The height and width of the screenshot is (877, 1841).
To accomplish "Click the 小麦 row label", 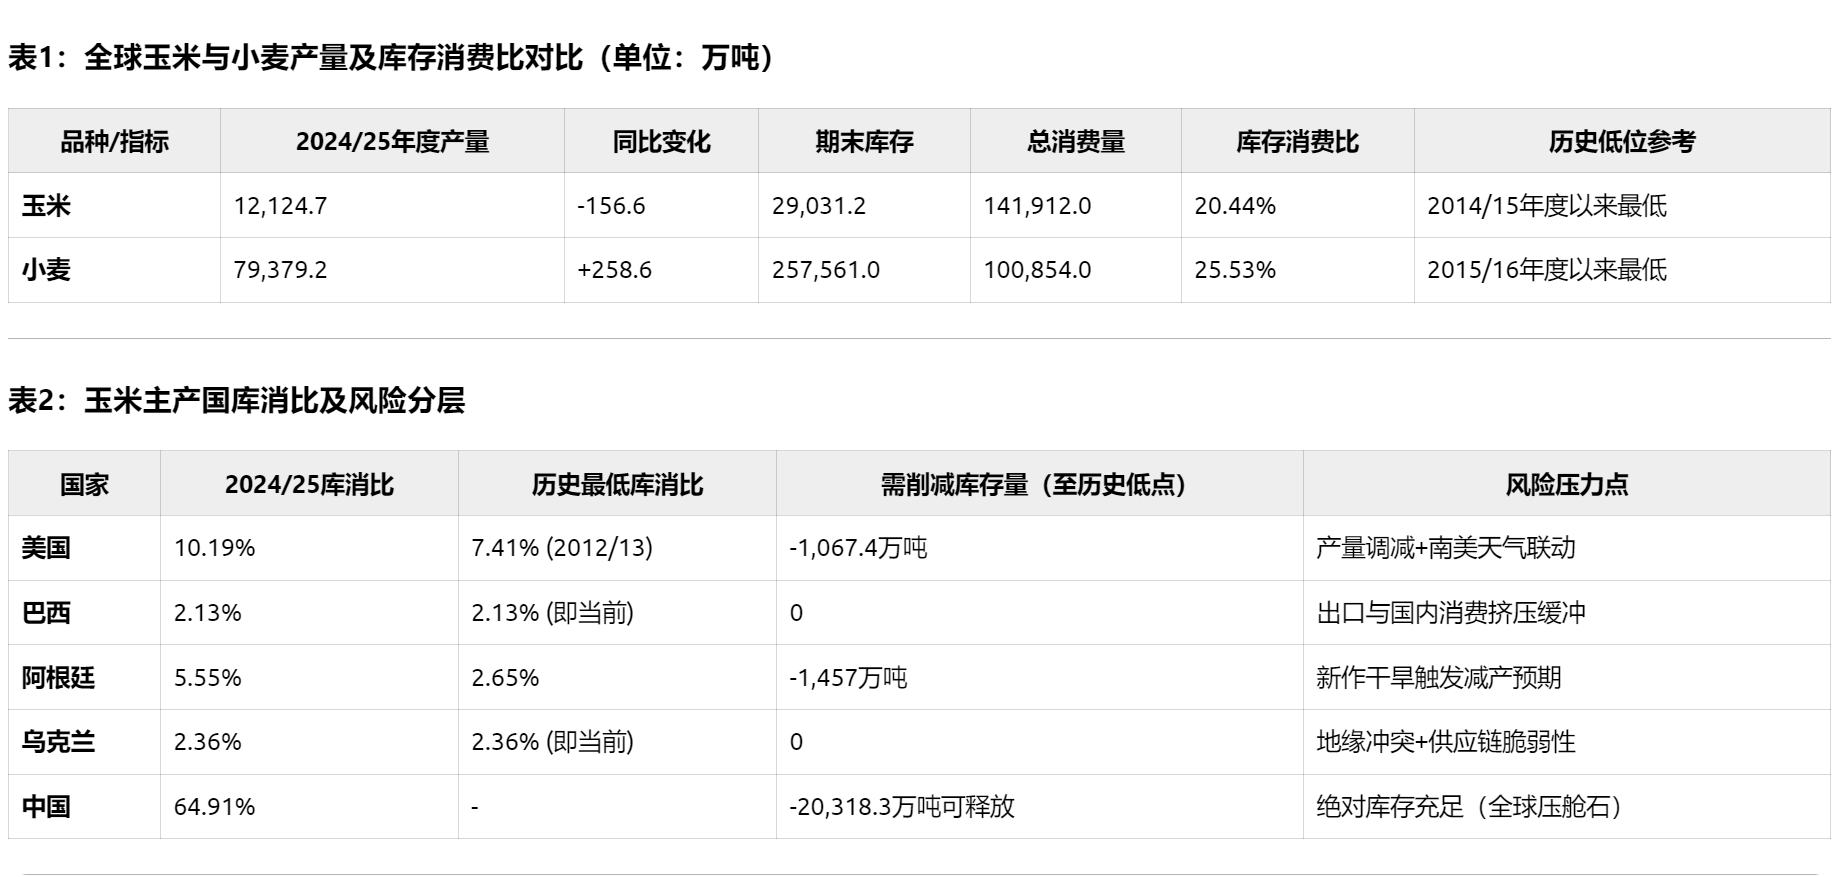I will 47,270.
